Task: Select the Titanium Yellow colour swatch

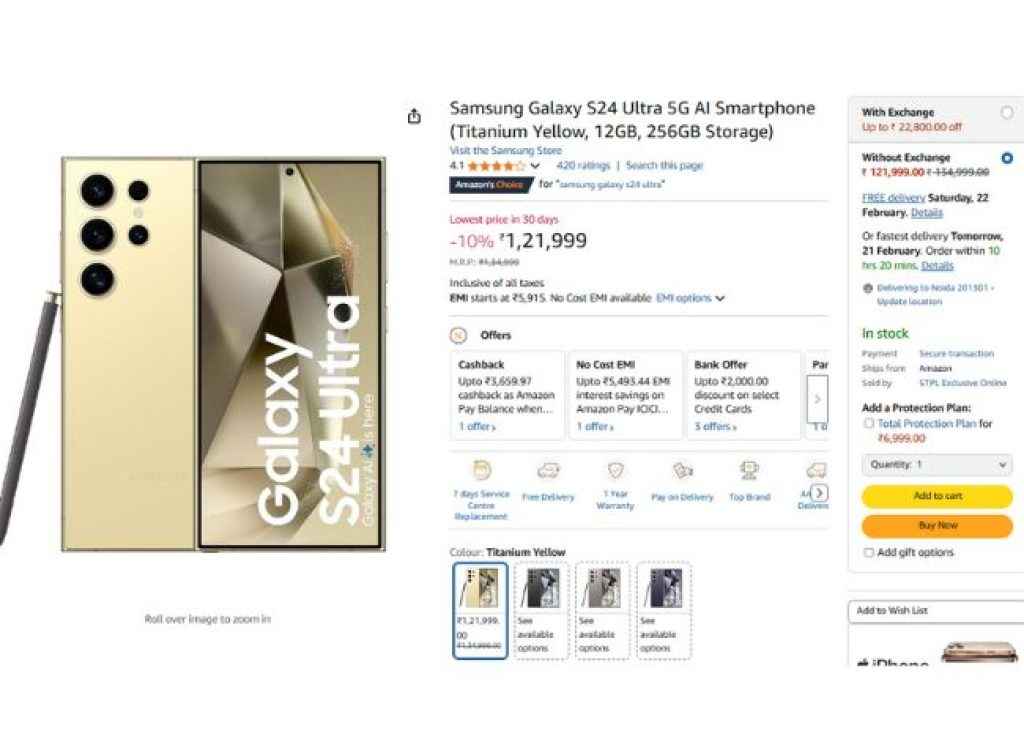Action: (480, 610)
